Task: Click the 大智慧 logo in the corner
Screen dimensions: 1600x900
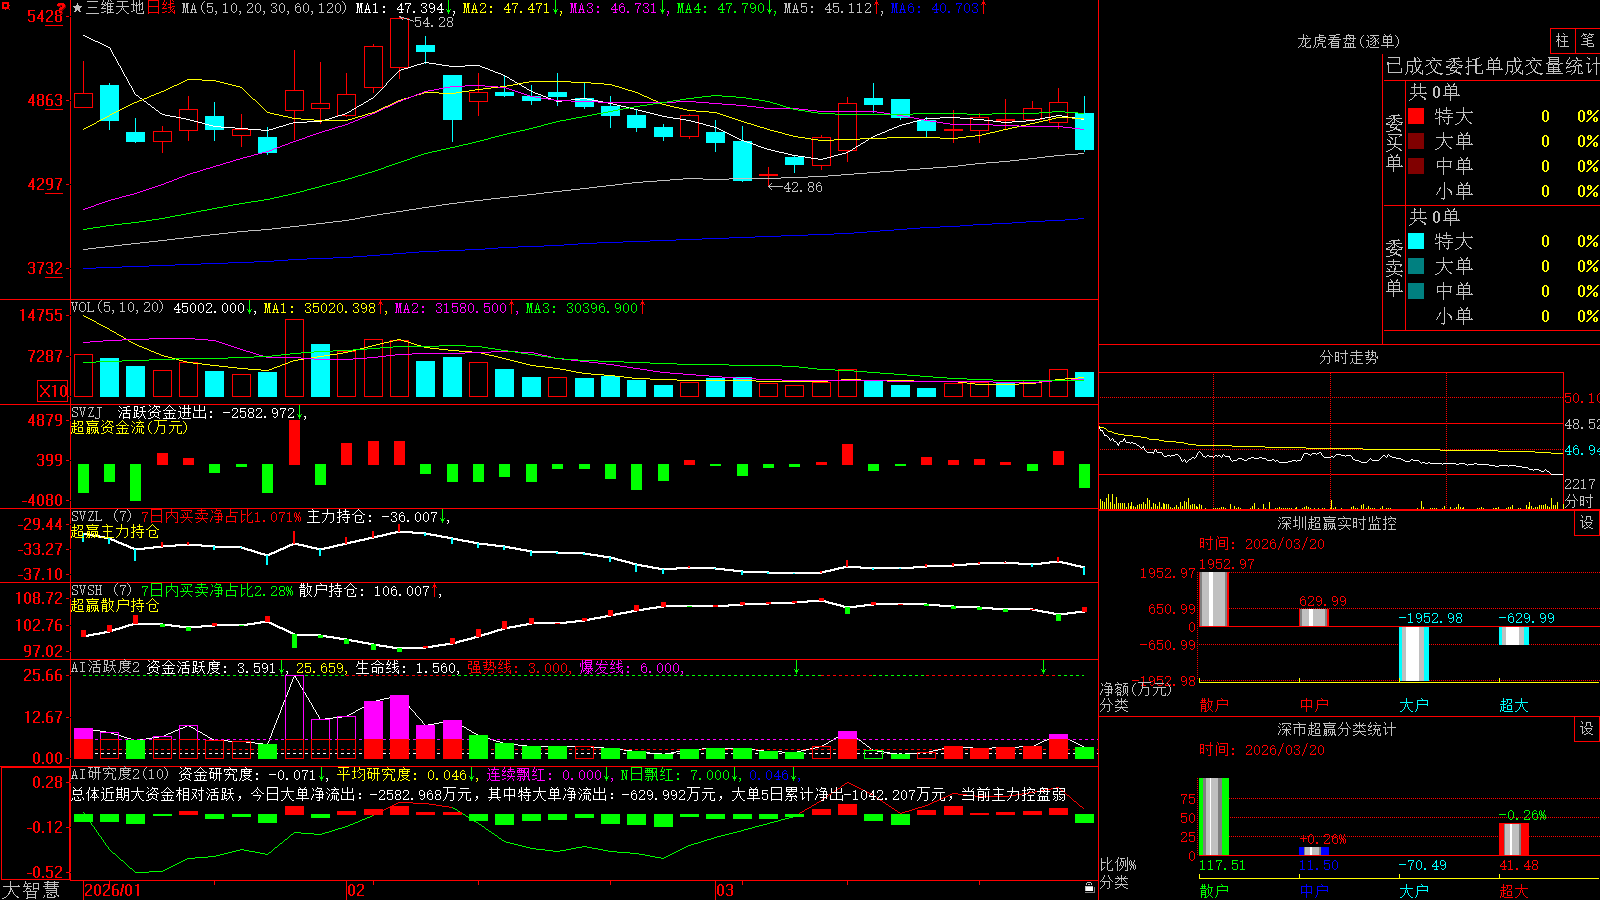Action: [x=31, y=890]
